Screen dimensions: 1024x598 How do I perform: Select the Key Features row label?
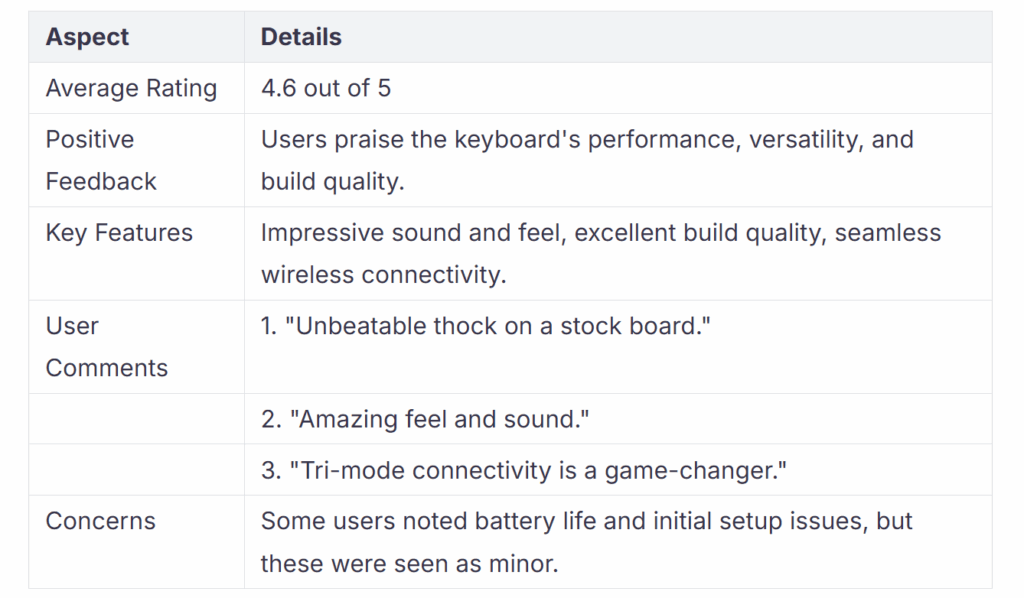tap(119, 233)
